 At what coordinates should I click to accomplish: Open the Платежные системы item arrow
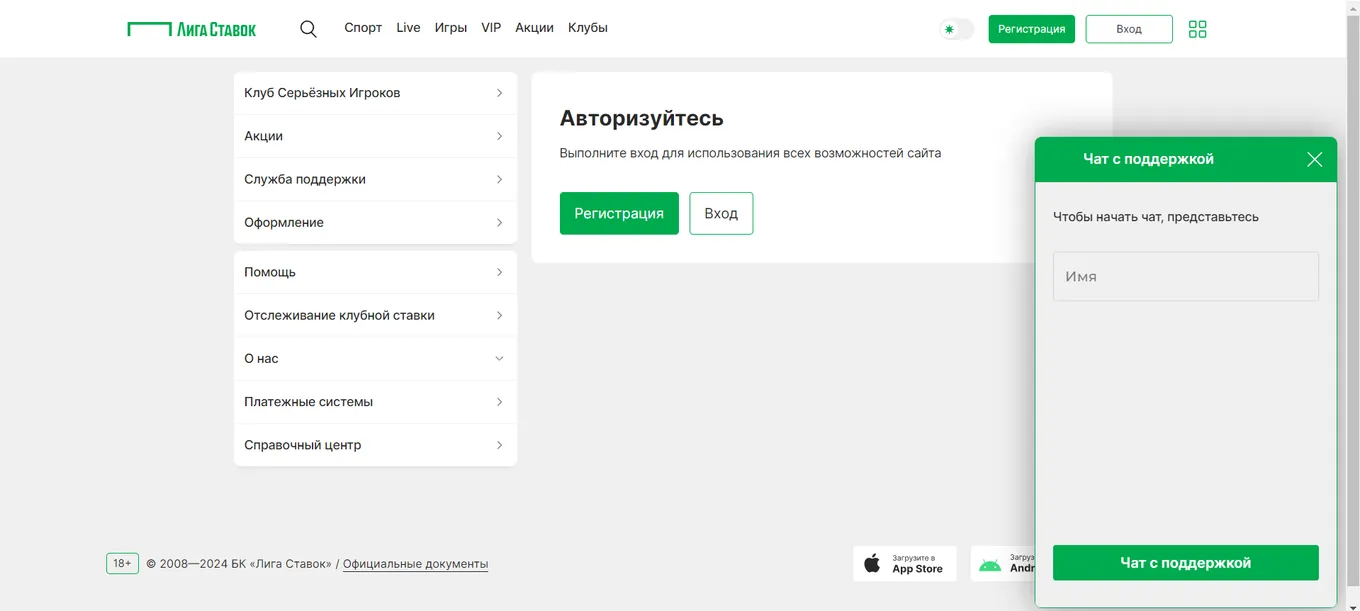pos(499,402)
